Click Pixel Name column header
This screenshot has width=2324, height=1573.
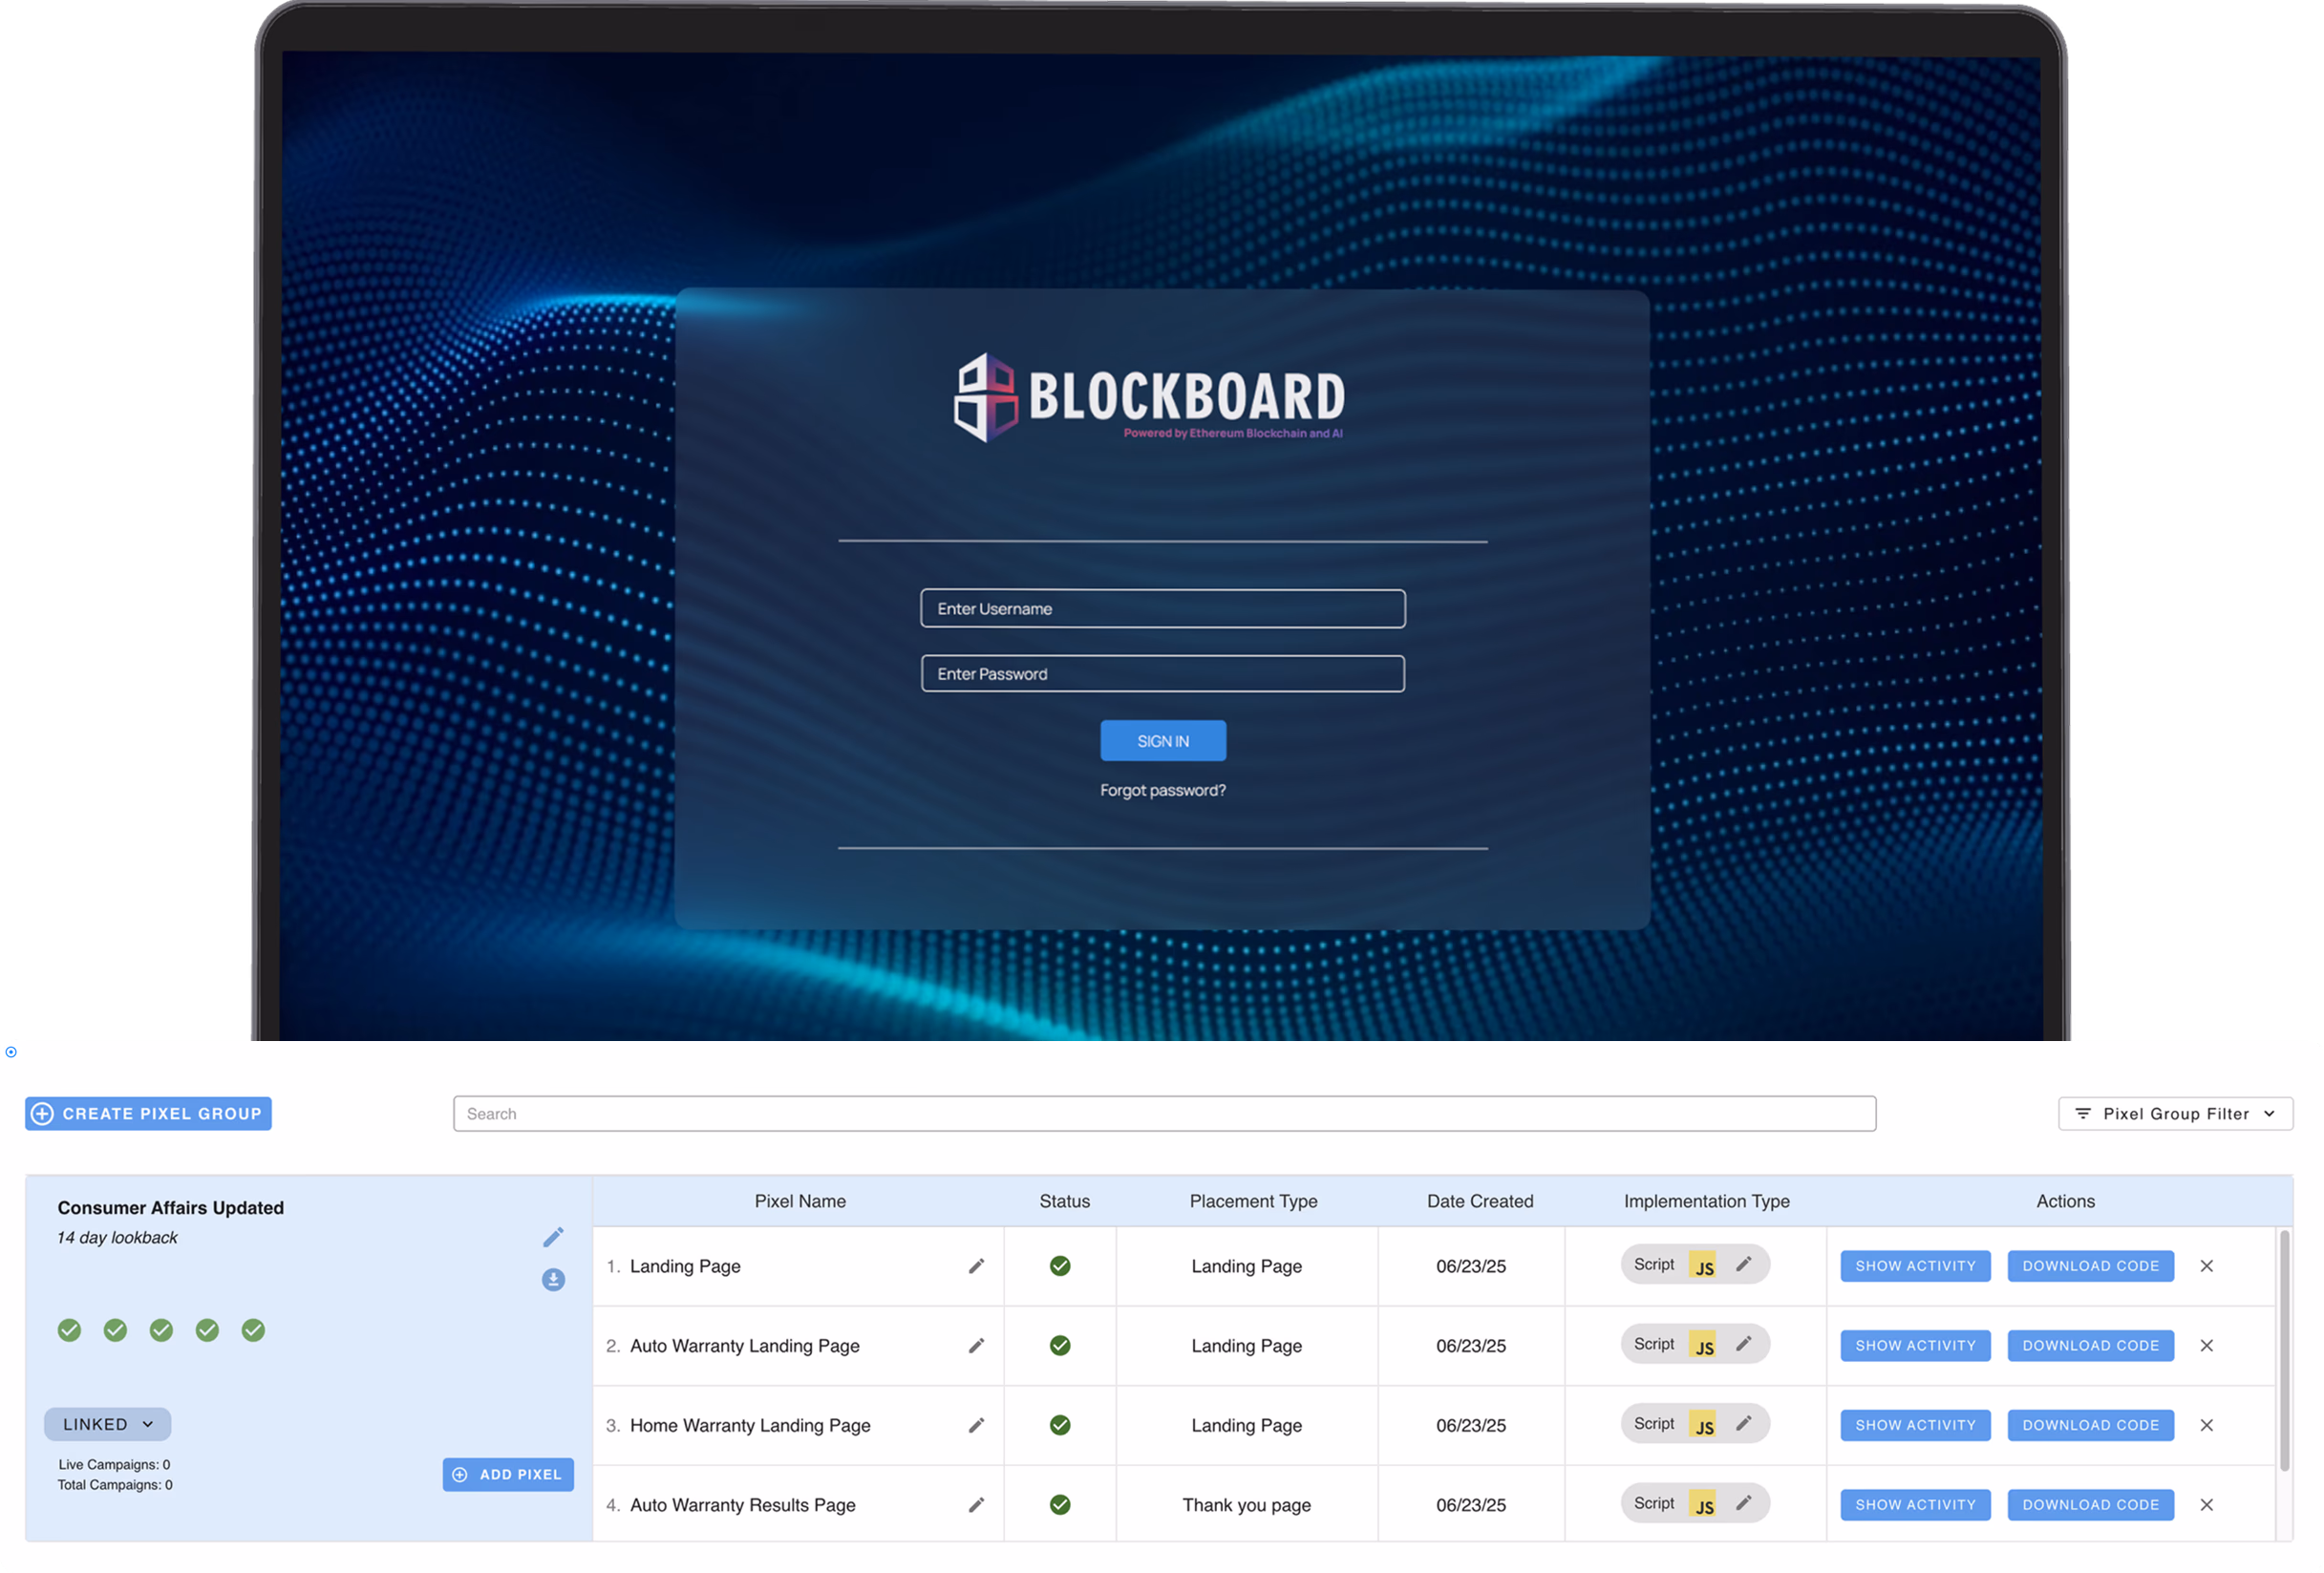(800, 1201)
